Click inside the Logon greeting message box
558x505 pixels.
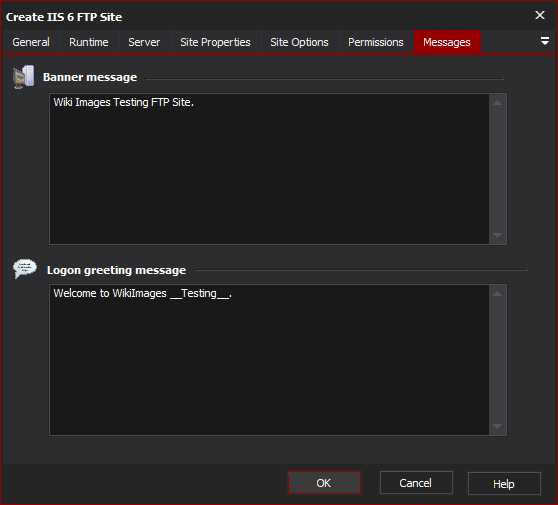[x=269, y=360]
